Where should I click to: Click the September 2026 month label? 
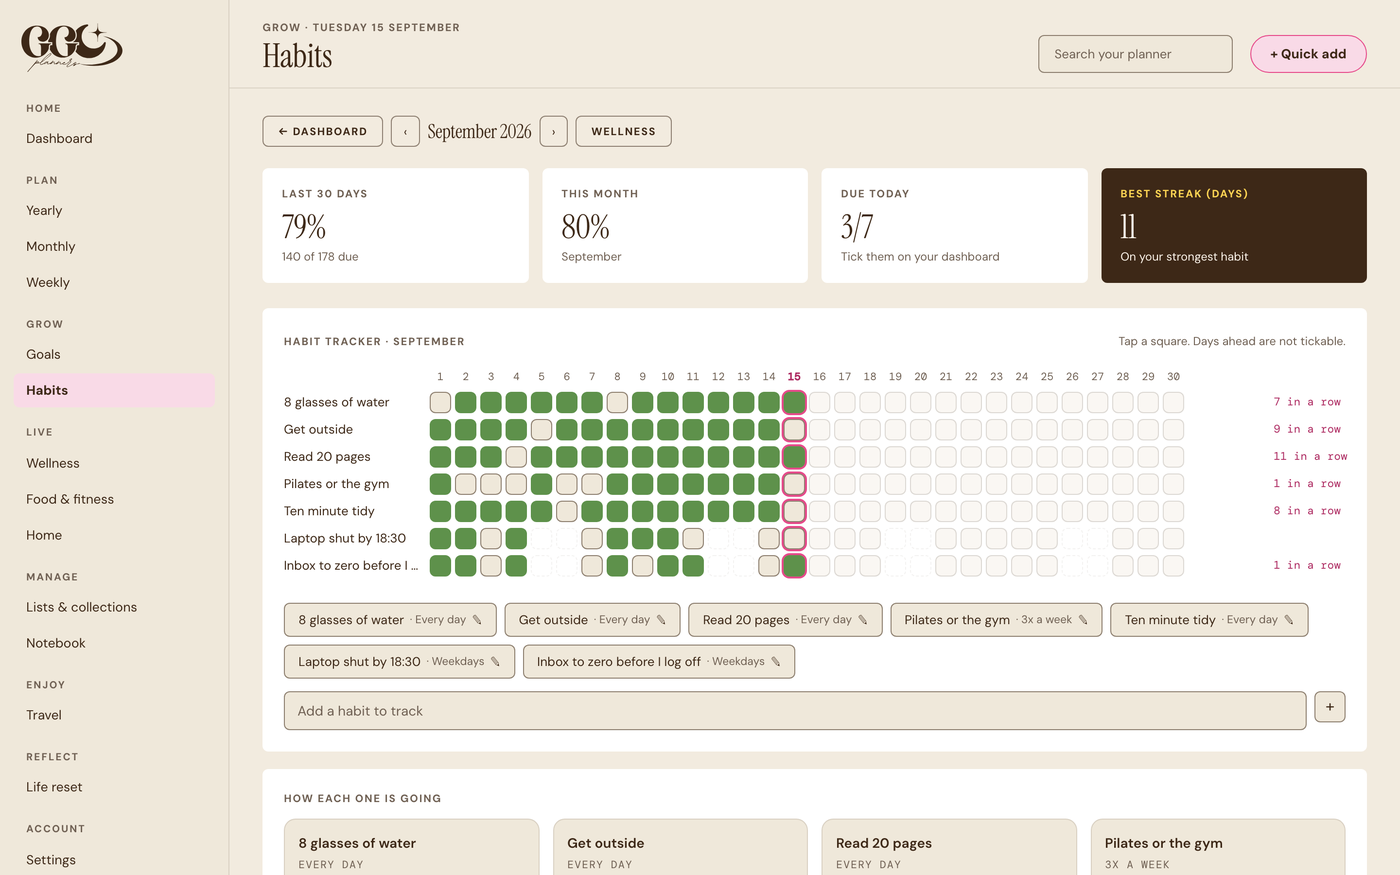click(x=479, y=131)
